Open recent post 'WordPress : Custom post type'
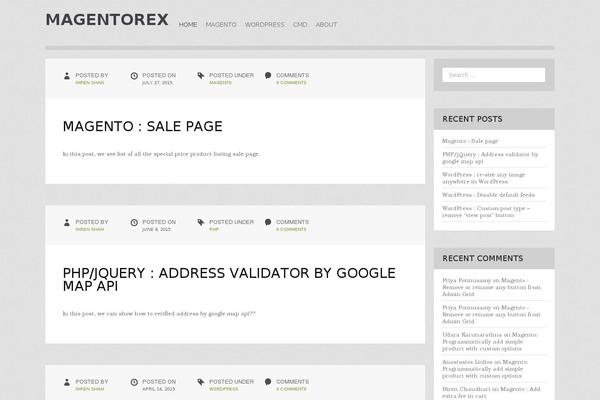This screenshot has width=600, height=400. point(486,212)
